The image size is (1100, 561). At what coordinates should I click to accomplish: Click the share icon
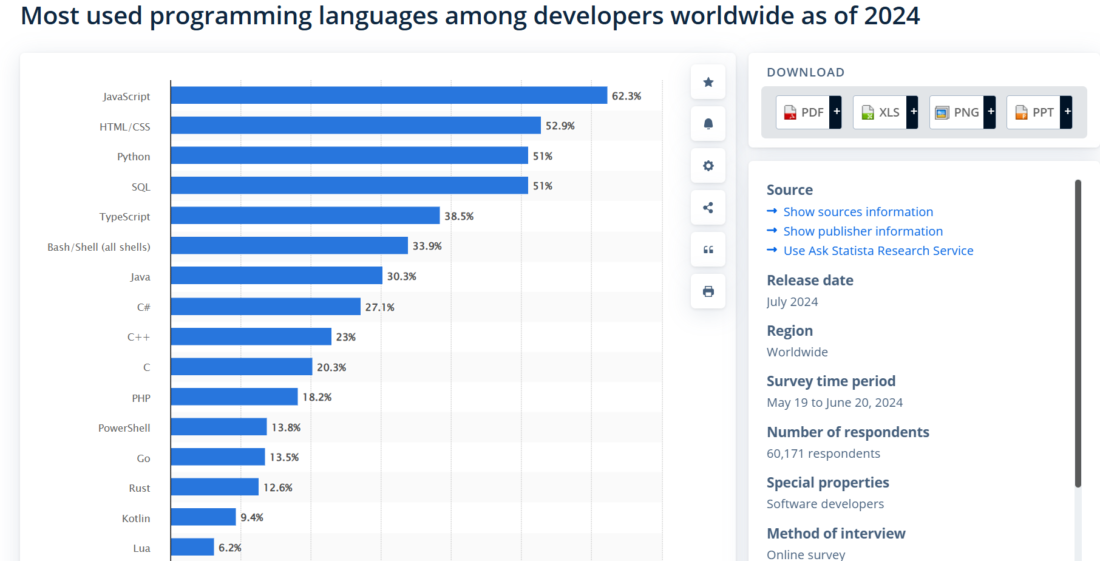(x=708, y=208)
